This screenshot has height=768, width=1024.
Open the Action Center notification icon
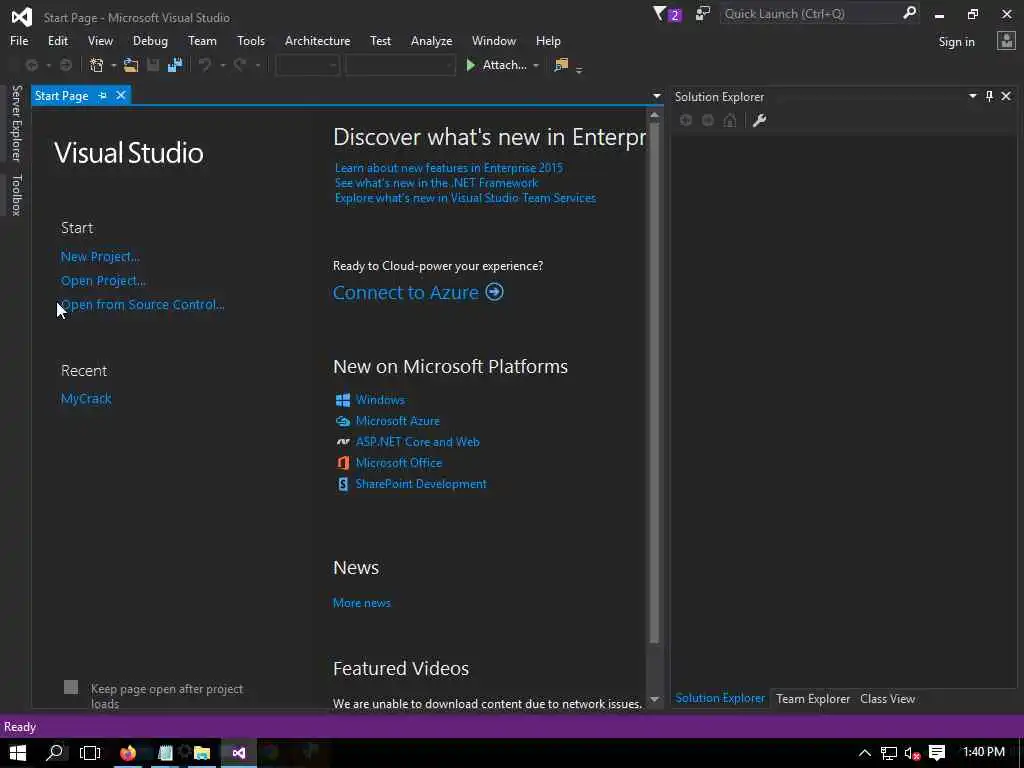pyautogui.click(x=937, y=752)
